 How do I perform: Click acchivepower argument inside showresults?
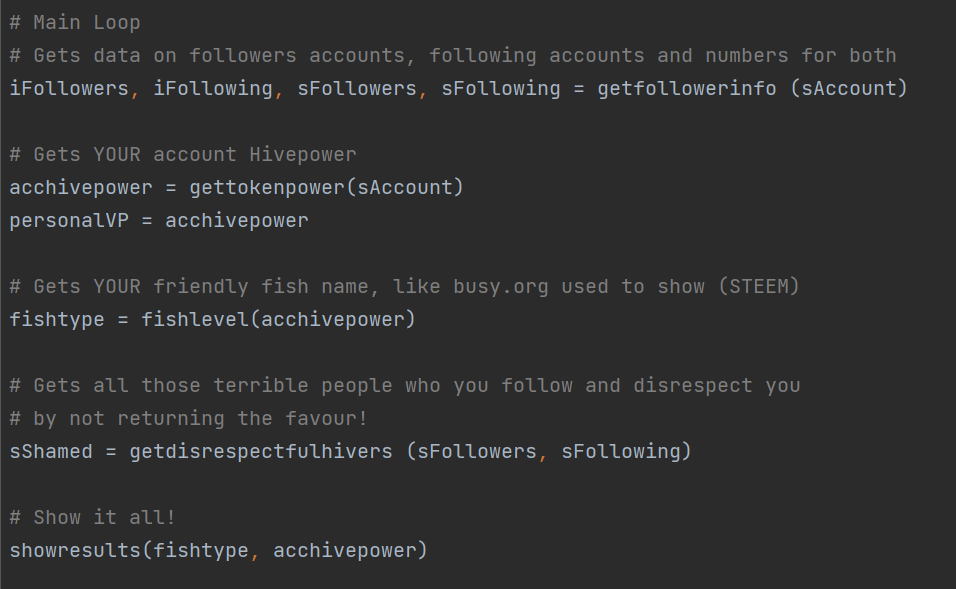coord(344,551)
